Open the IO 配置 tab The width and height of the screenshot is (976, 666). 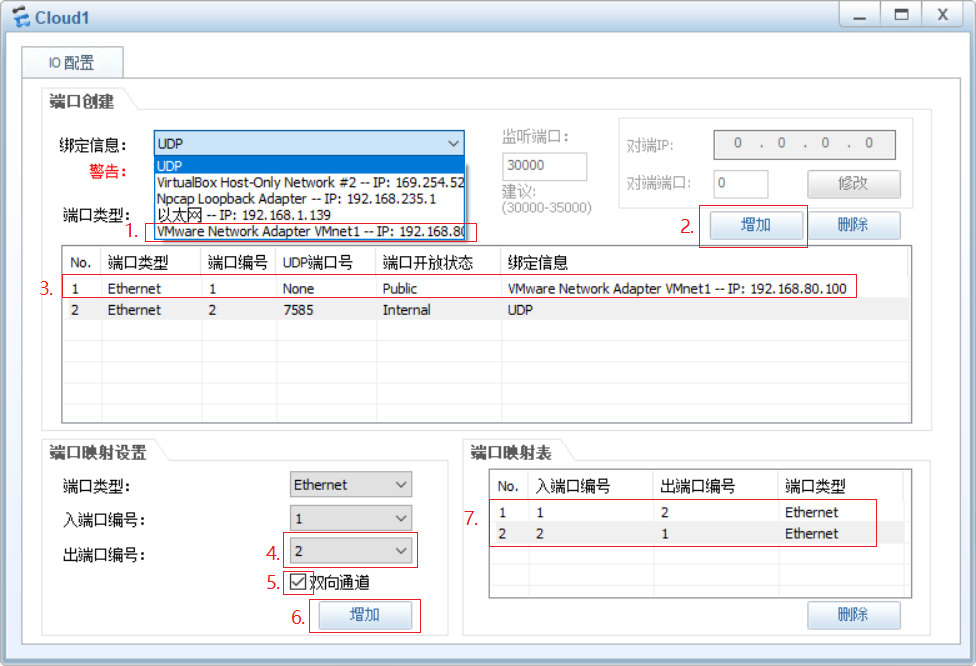(x=72, y=62)
